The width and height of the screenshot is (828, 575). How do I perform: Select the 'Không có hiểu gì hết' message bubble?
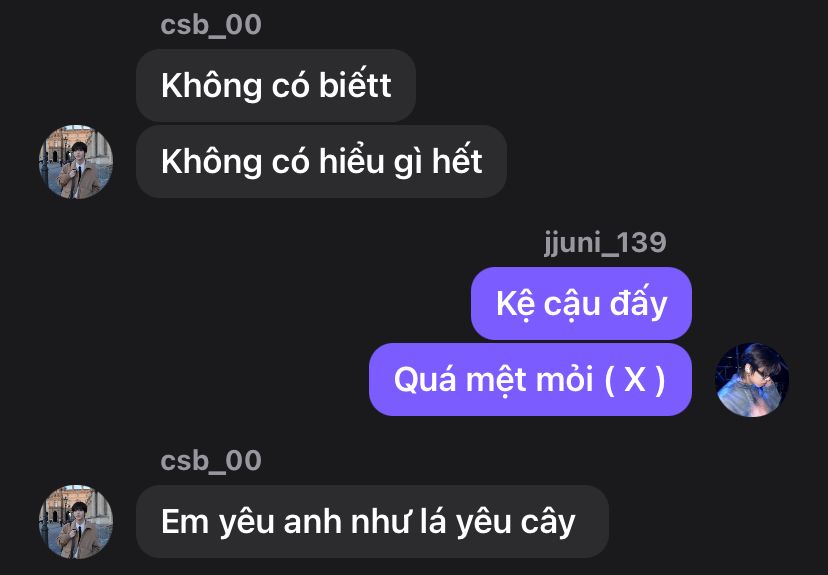point(322,162)
